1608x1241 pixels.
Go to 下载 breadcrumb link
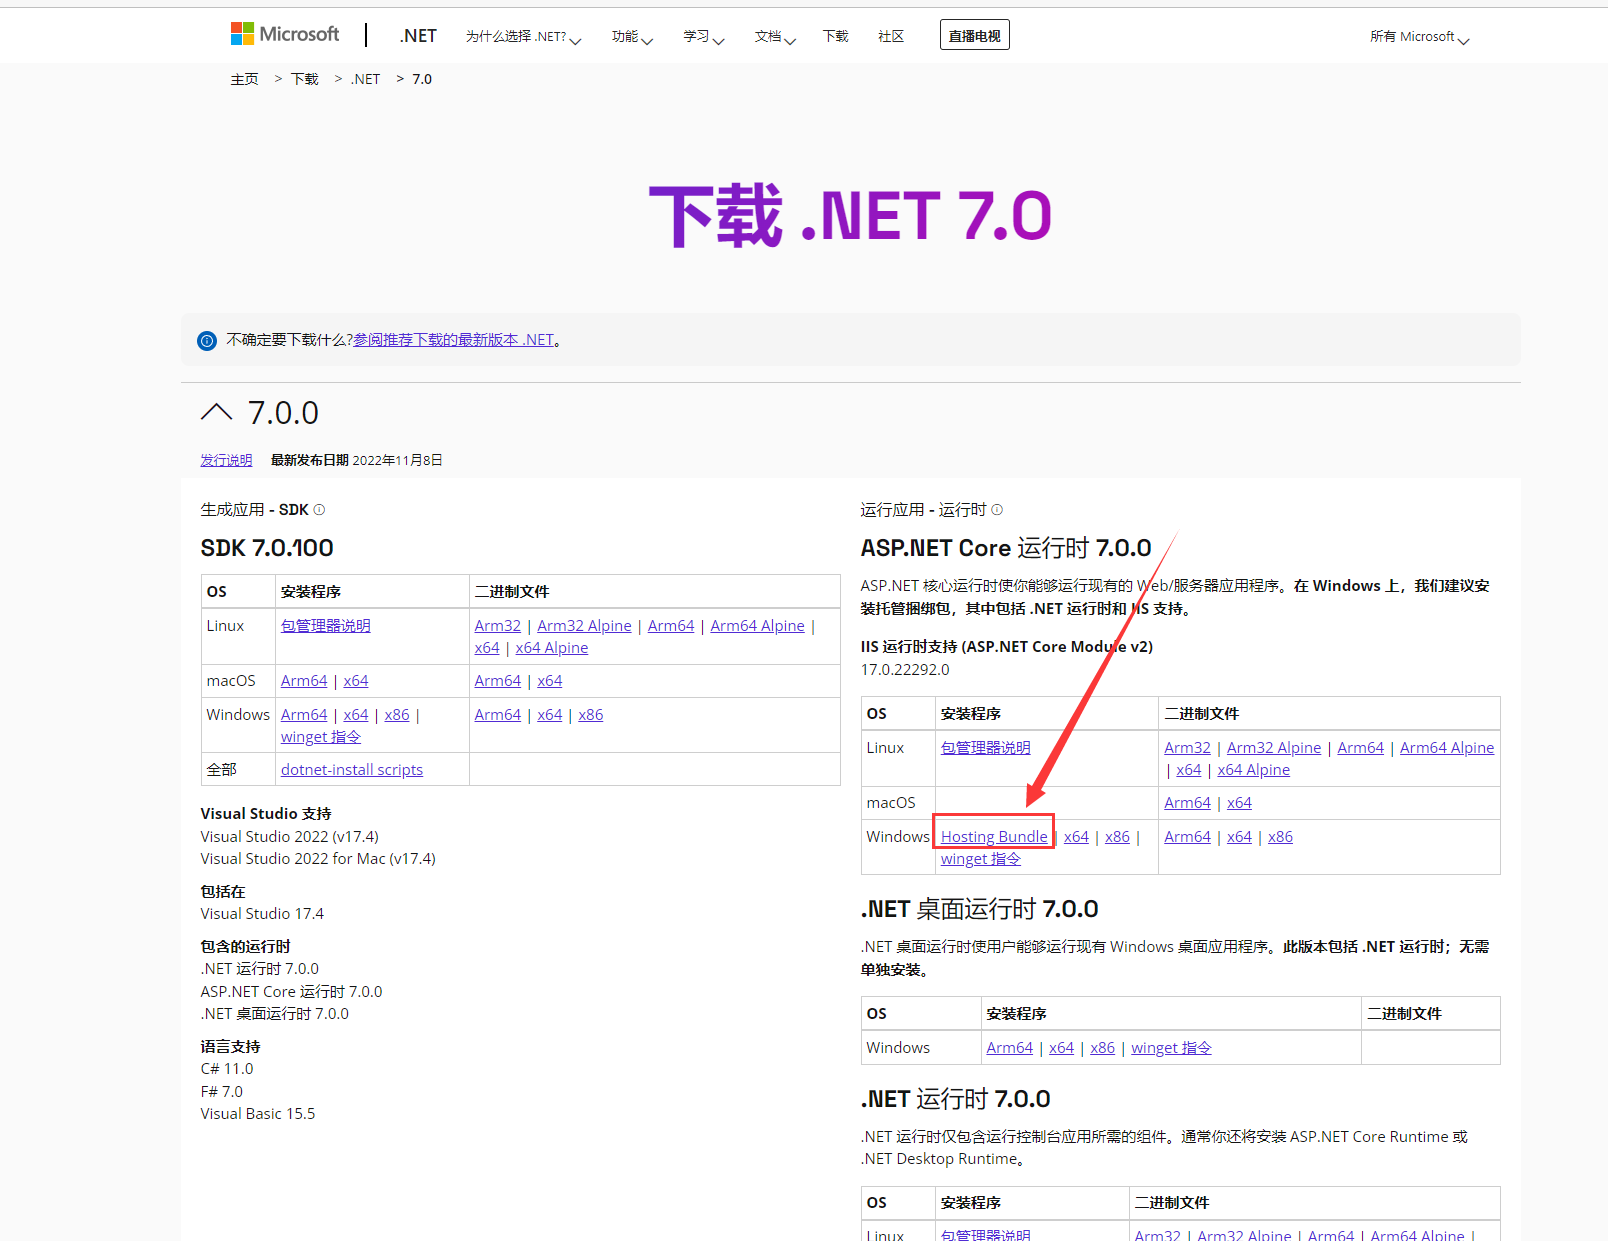304,79
